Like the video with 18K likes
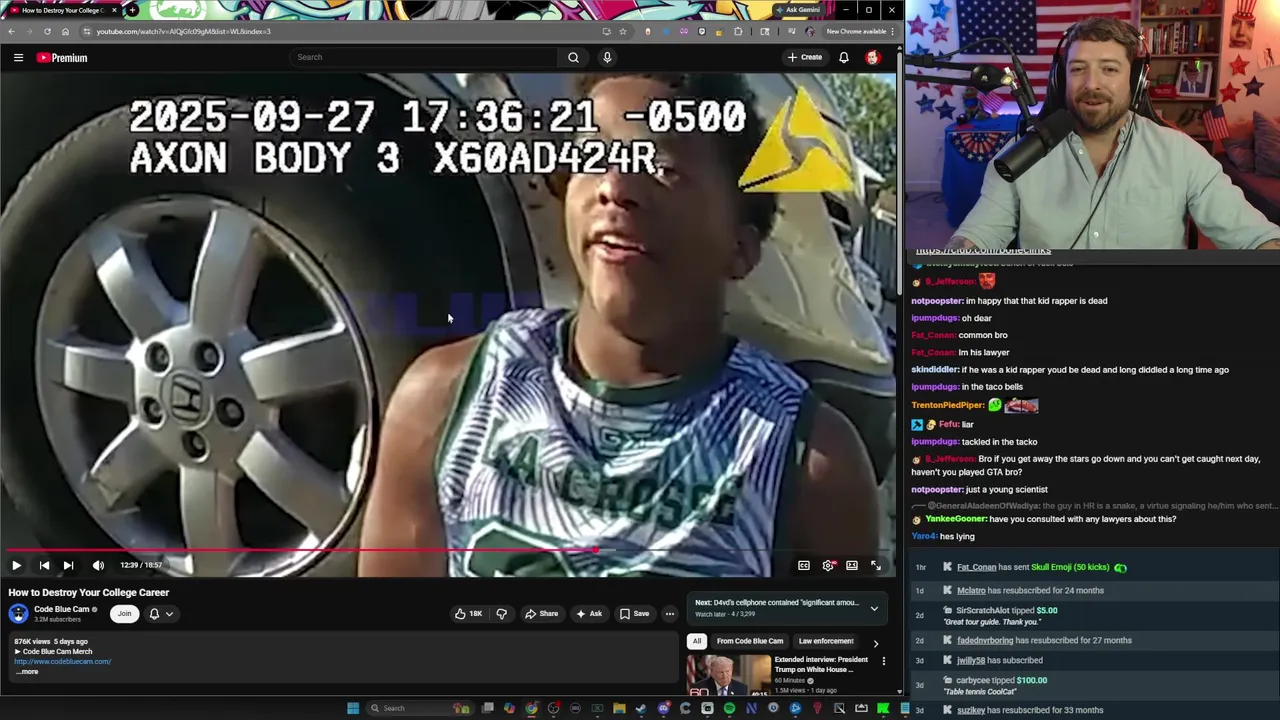The height and width of the screenshot is (720, 1280). tap(468, 614)
